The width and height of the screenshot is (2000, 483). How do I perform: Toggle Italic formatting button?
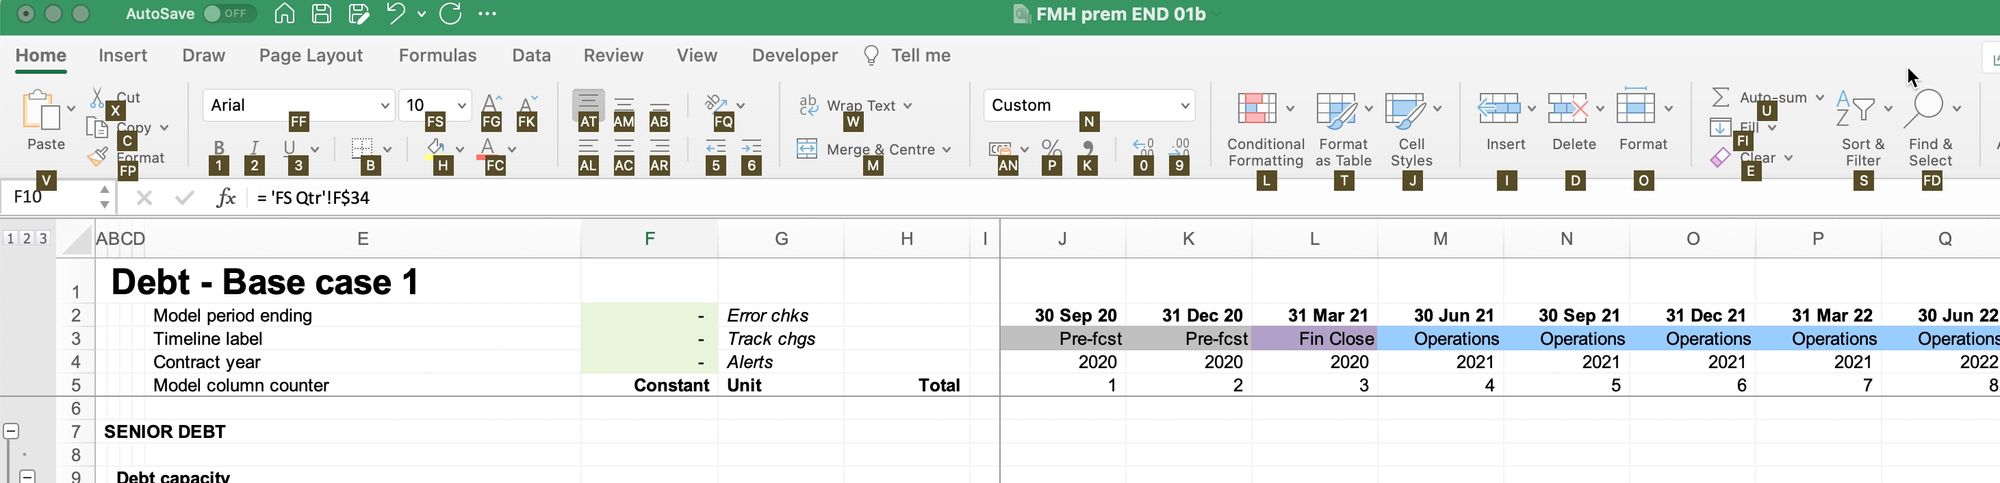tap(254, 149)
